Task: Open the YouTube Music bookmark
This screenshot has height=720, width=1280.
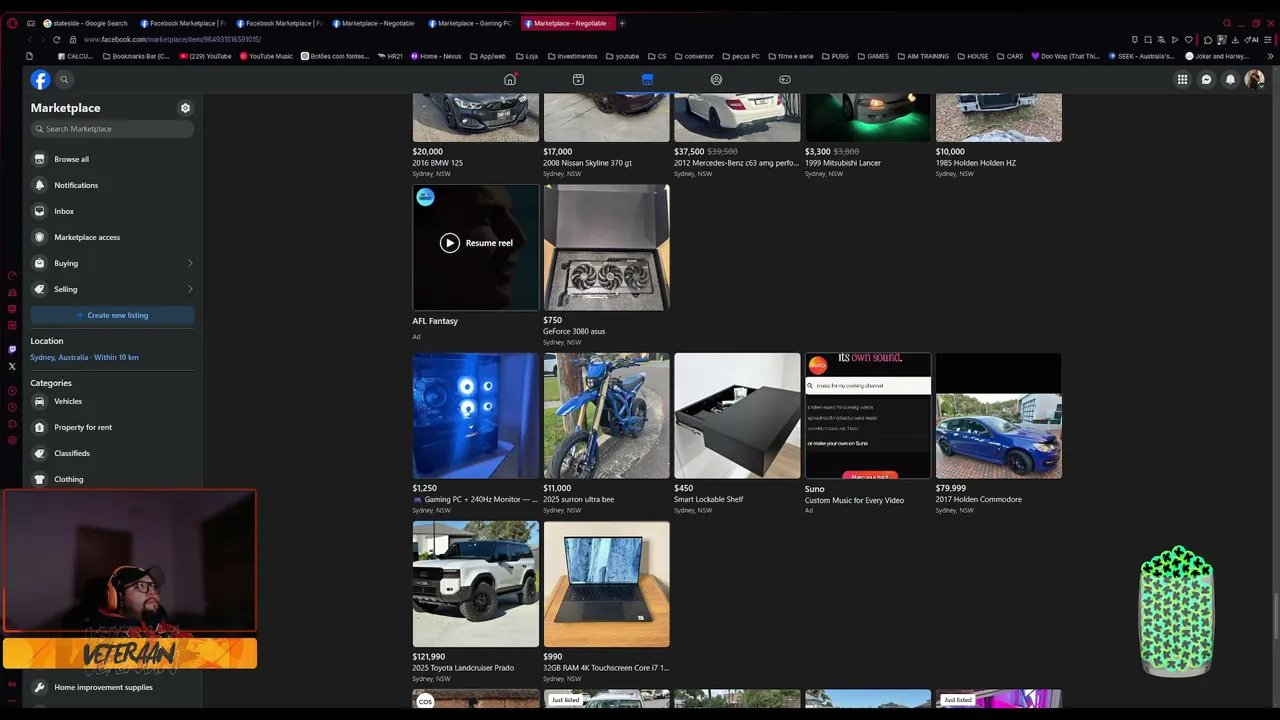Action: click(x=267, y=56)
